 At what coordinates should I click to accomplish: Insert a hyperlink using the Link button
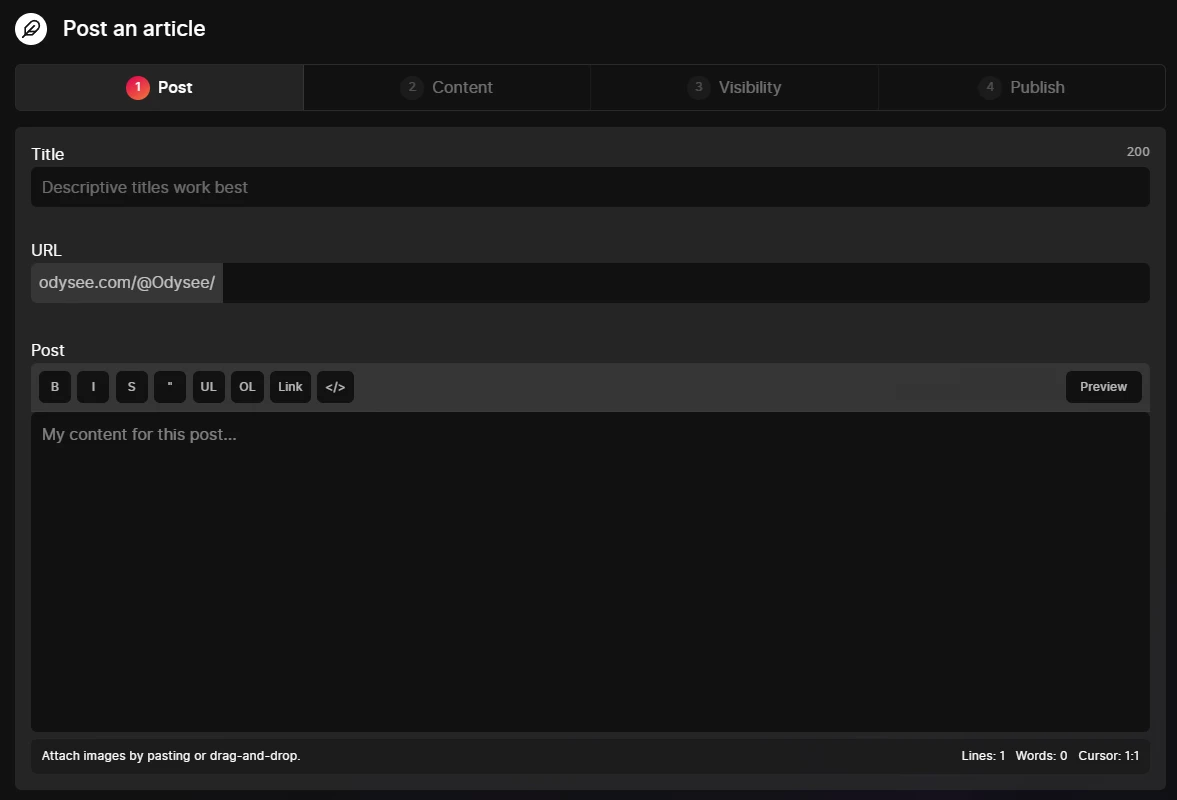pyautogui.click(x=290, y=387)
